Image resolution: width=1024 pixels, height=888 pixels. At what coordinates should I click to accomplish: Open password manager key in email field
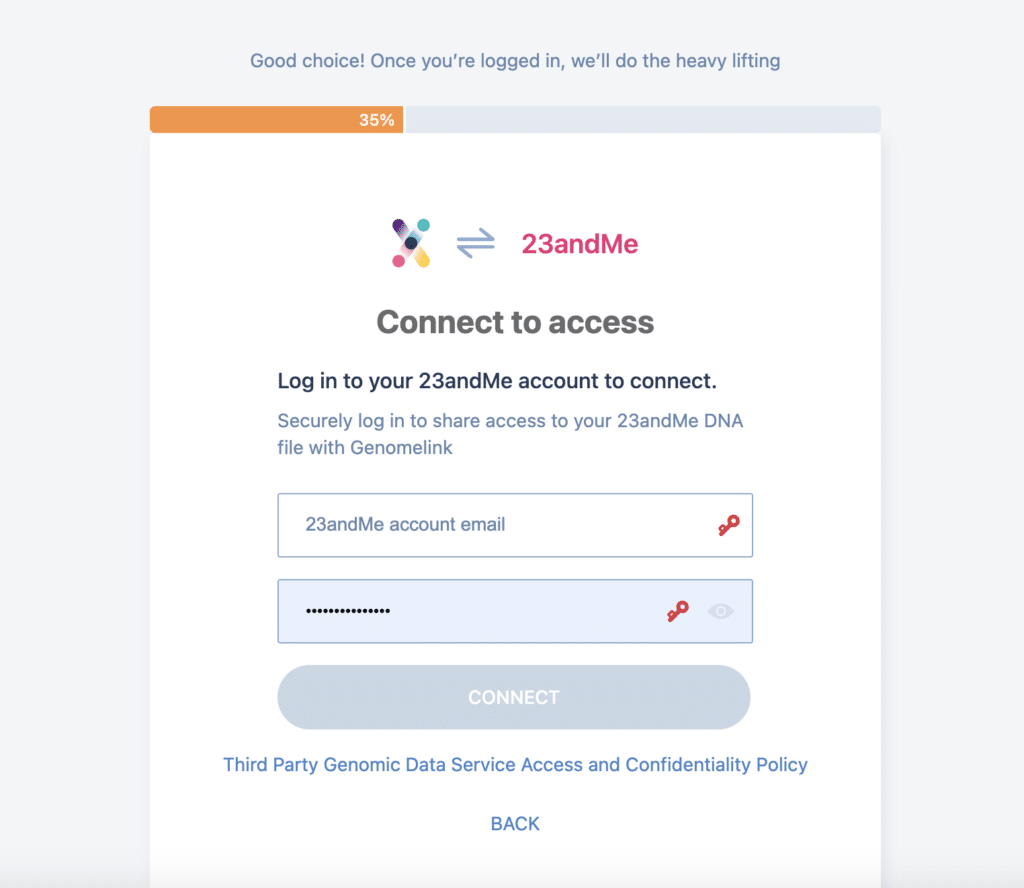[729, 525]
